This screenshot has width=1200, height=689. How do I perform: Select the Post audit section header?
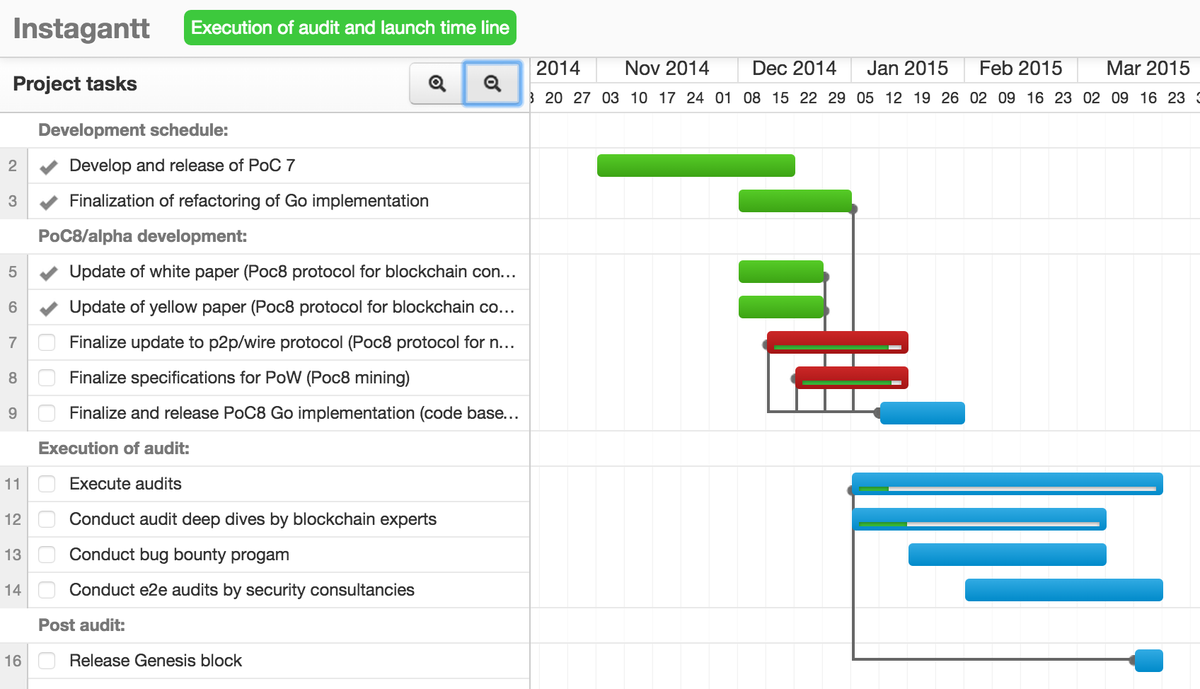point(82,625)
